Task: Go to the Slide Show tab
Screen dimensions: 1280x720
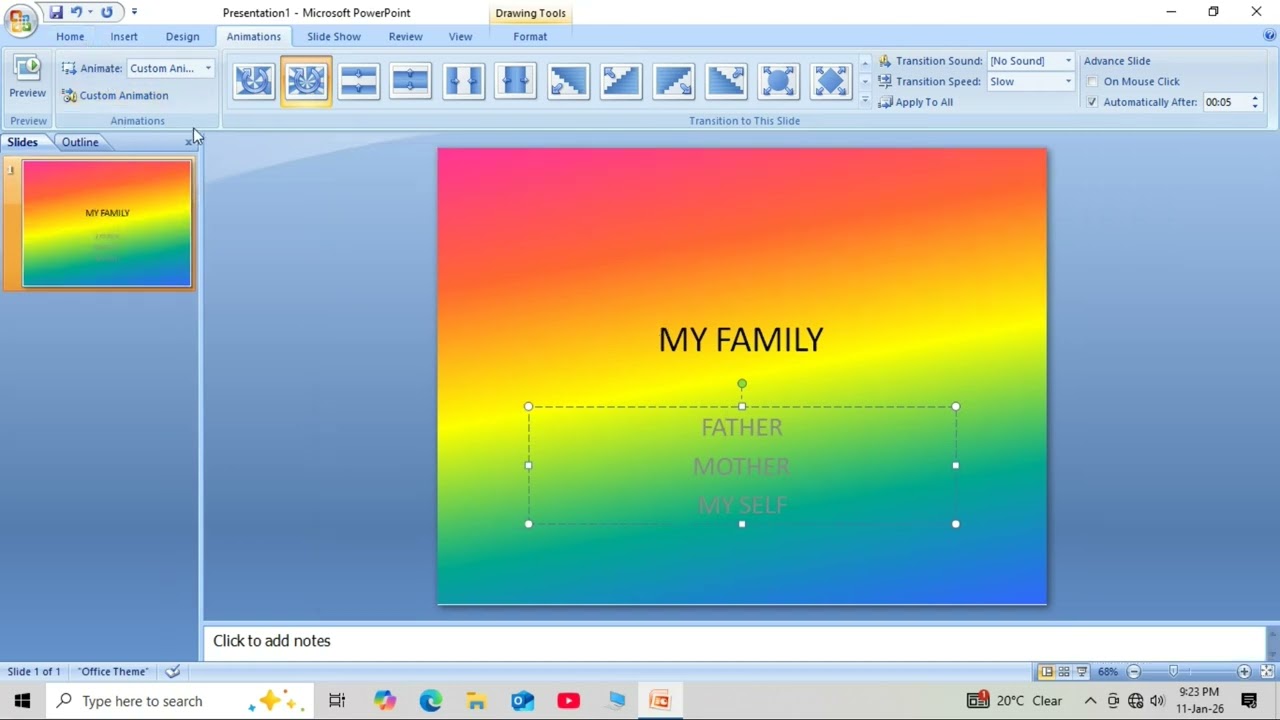Action: coord(334,37)
